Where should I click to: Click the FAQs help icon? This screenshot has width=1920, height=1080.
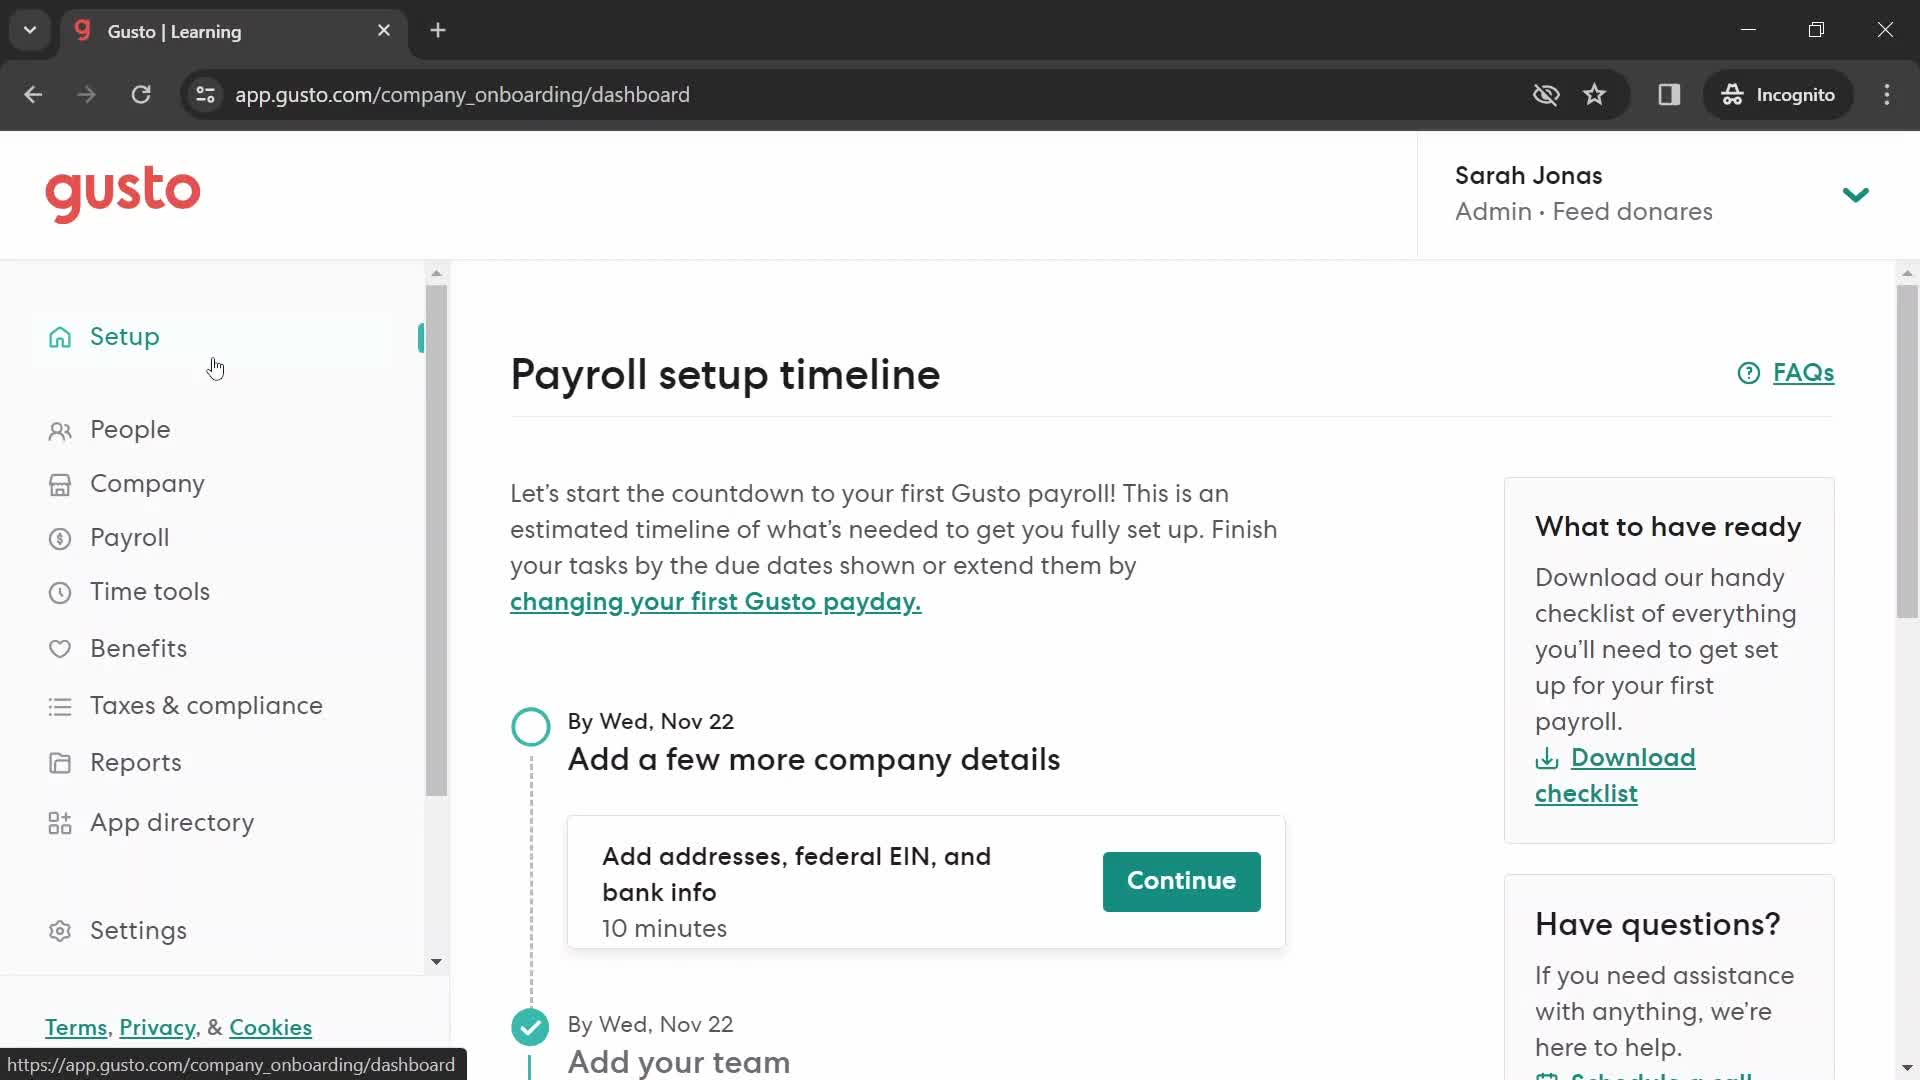1749,372
